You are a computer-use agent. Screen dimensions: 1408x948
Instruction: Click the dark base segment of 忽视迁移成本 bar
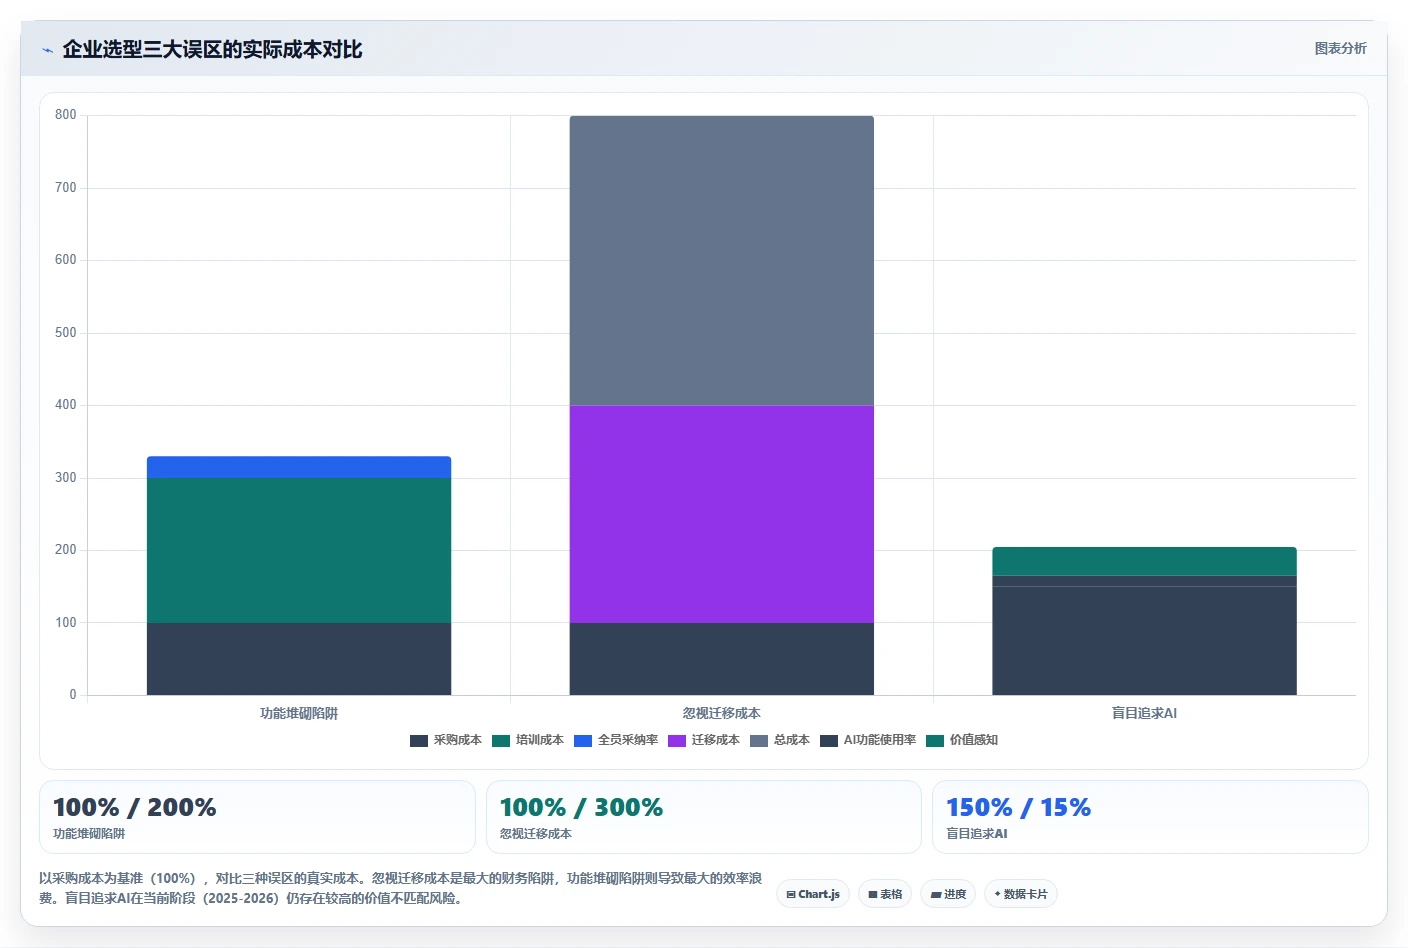(x=722, y=659)
